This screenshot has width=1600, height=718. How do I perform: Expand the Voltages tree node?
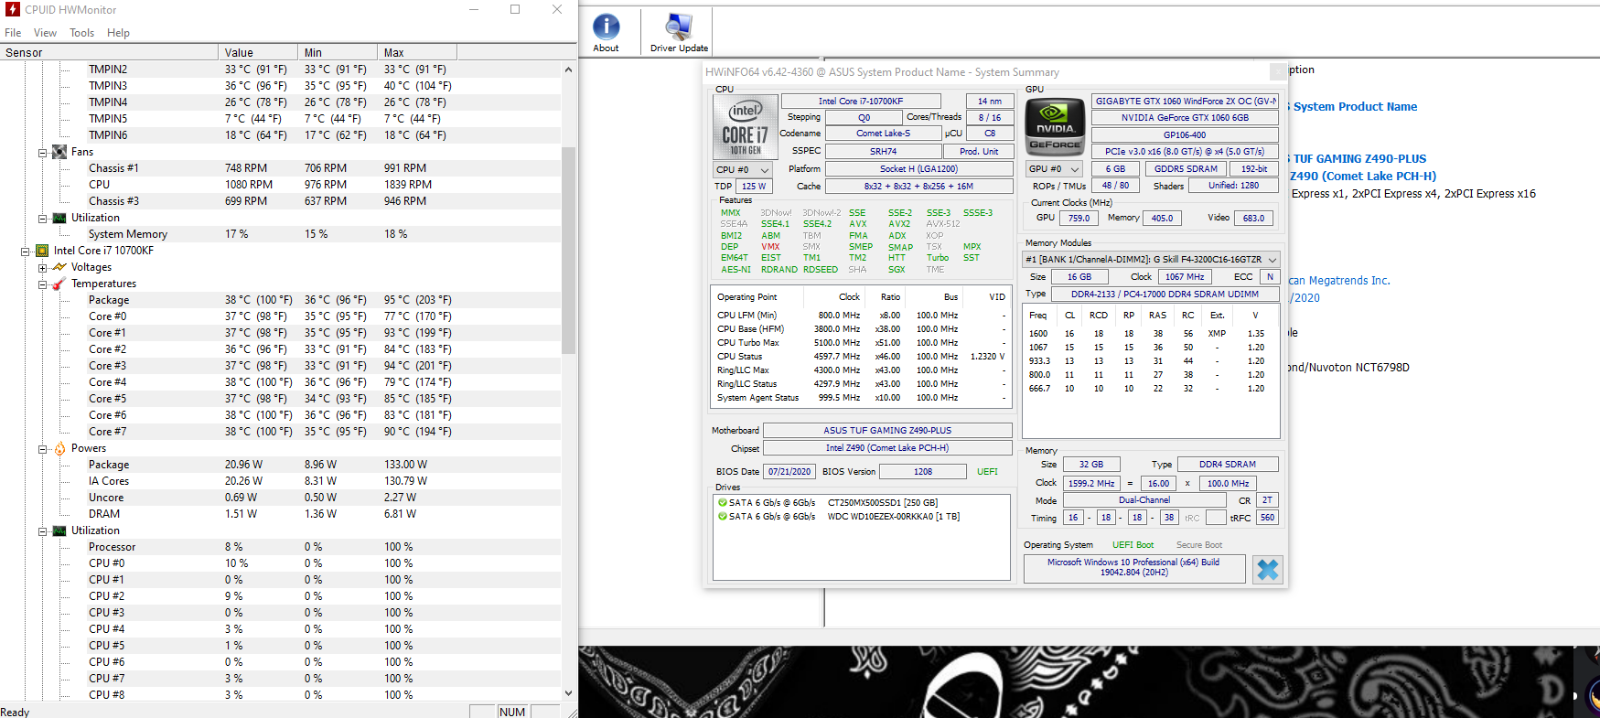[43, 268]
